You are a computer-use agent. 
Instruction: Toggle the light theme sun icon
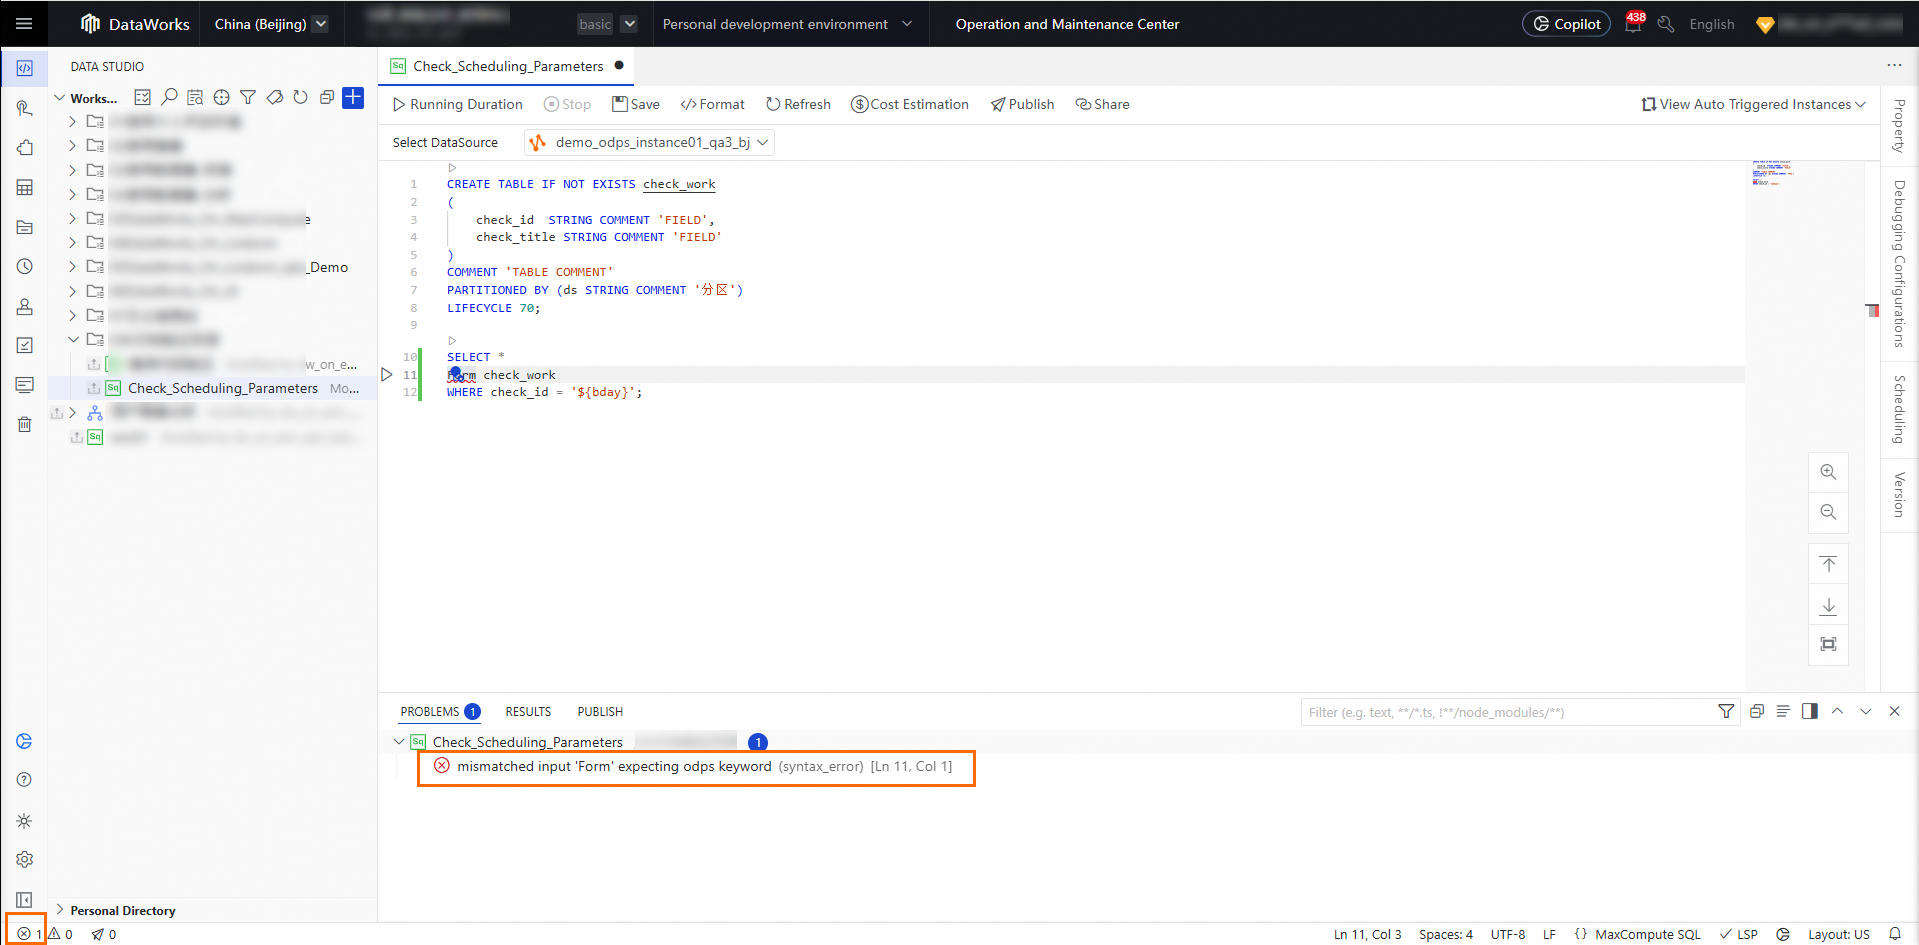point(25,821)
